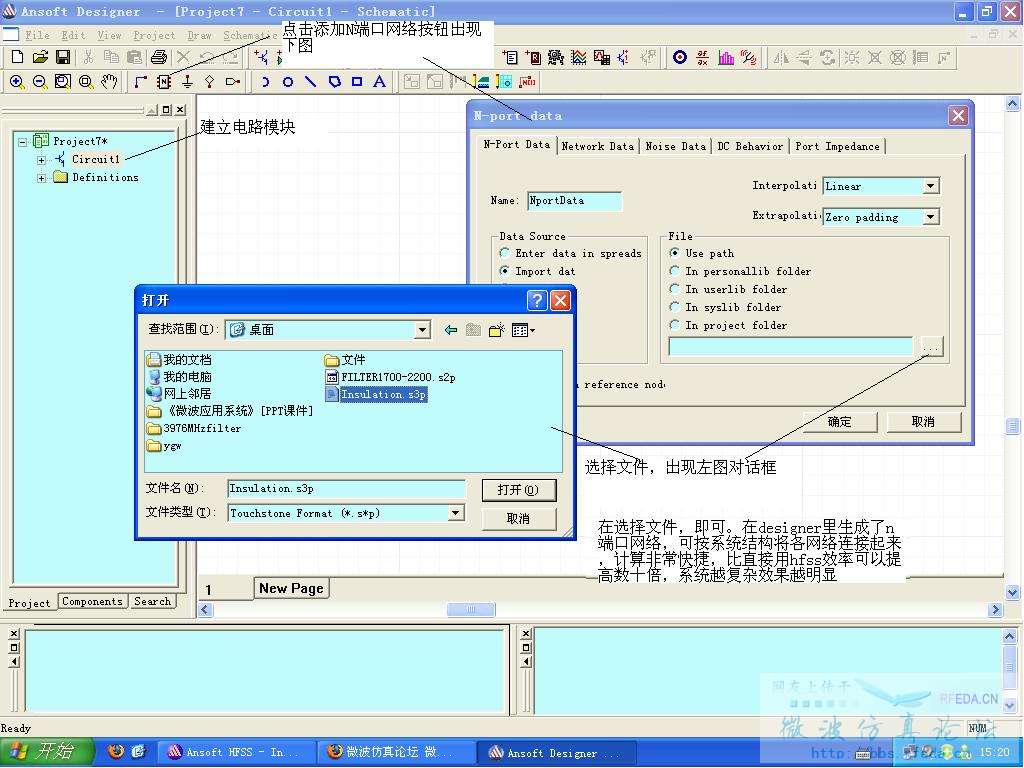Click the bullseye target toolbar icon
Viewport: 1024px width, 768px height.
[680, 57]
